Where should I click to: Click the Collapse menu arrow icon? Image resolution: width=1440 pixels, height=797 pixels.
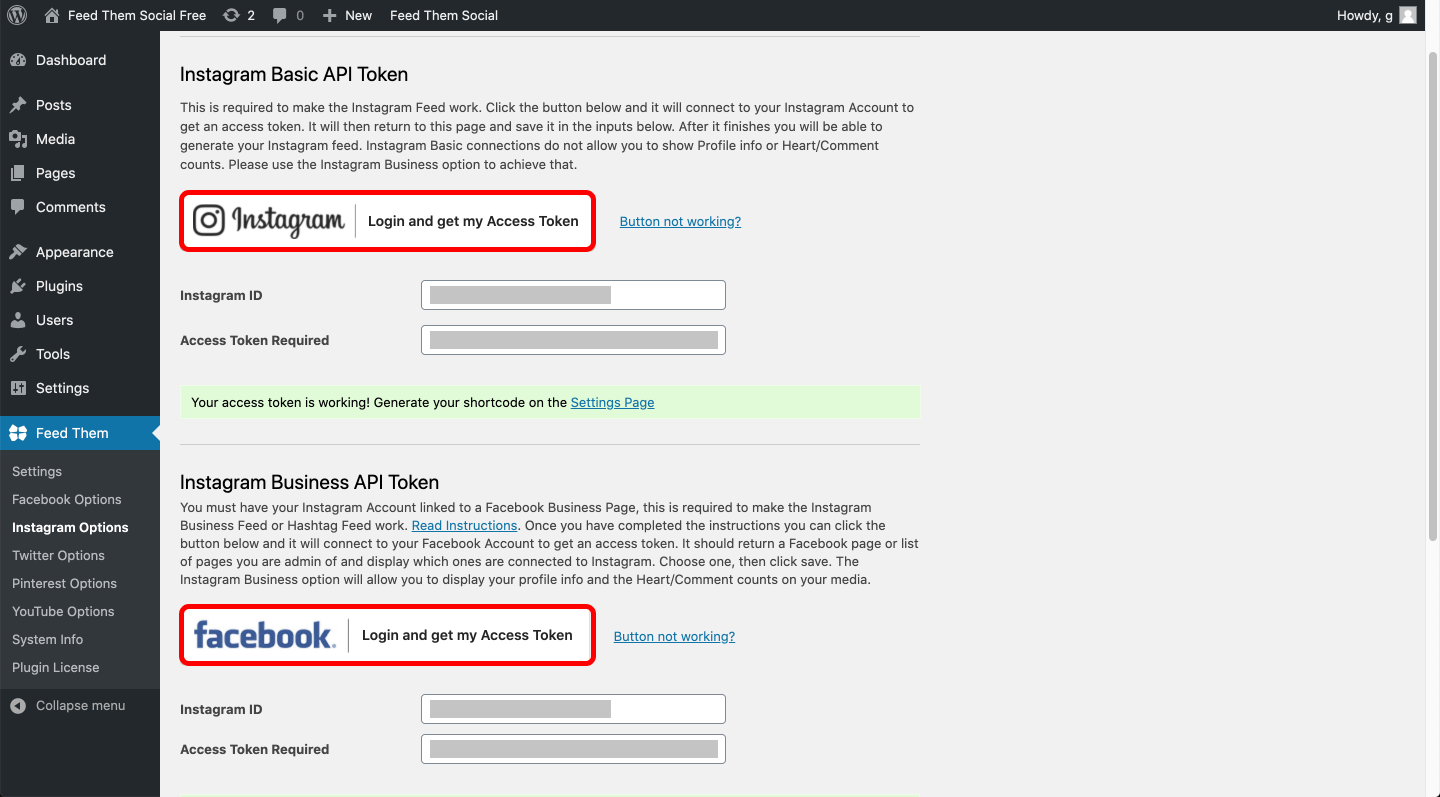tap(18, 705)
